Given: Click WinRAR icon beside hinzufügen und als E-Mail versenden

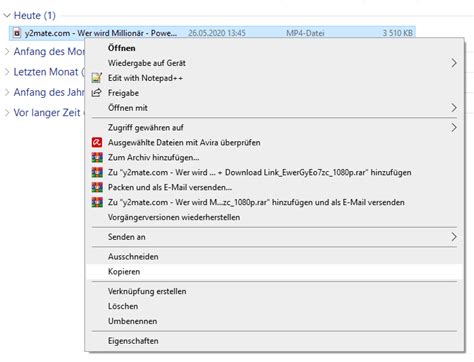Looking at the screenshot, I should 97,202.
